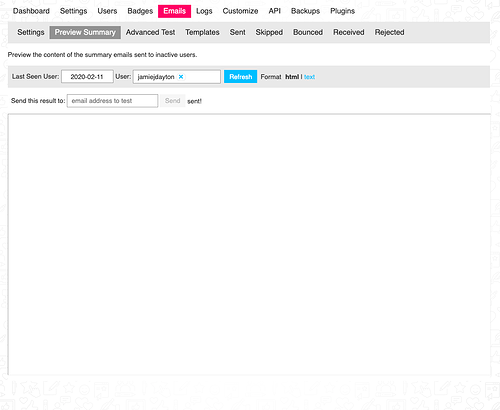This screenshot has height=410, width=500.
Task: Select the Emails tab
Action: (x=174, y=11)
